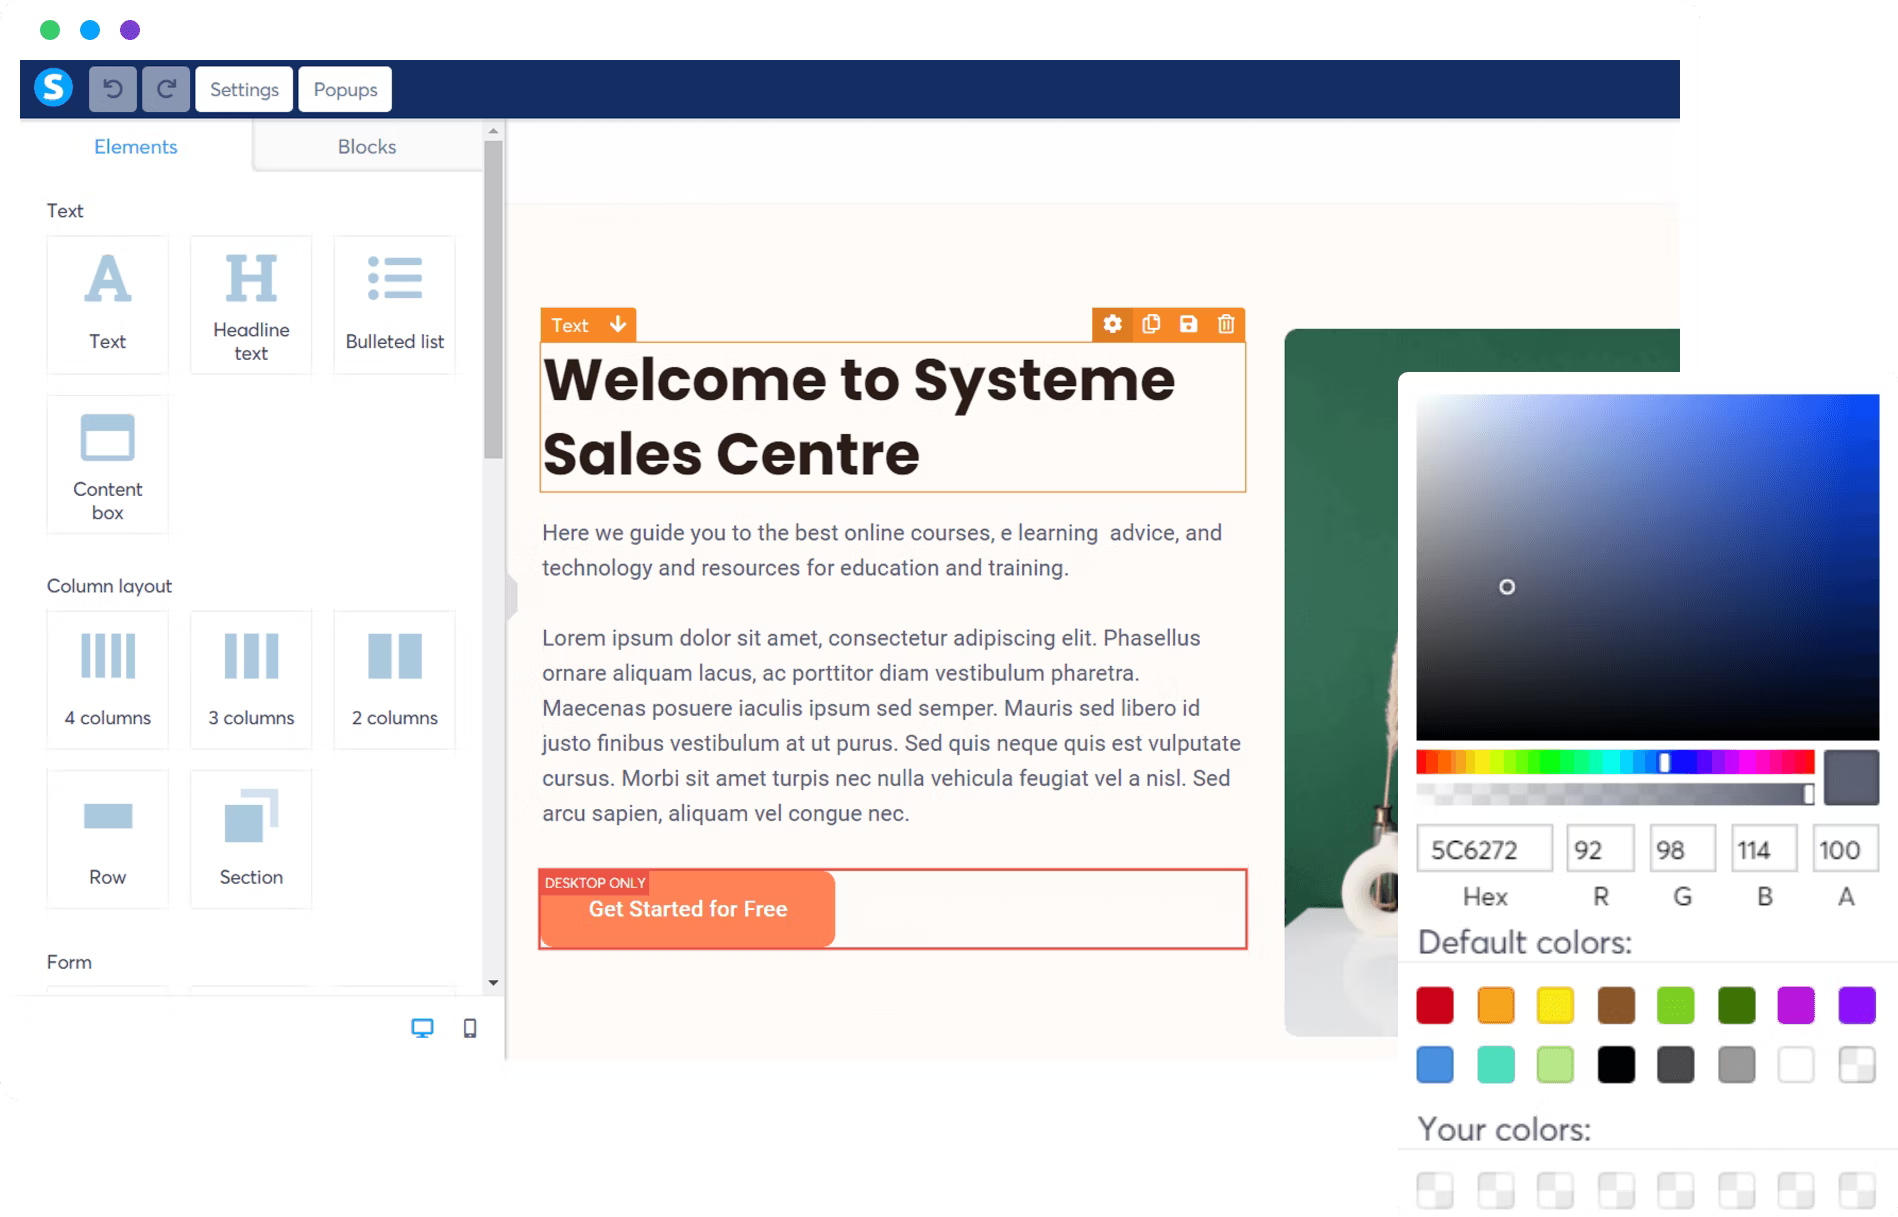Choose the light green default color
1898x1217 pixels.
[1676, 1005]
